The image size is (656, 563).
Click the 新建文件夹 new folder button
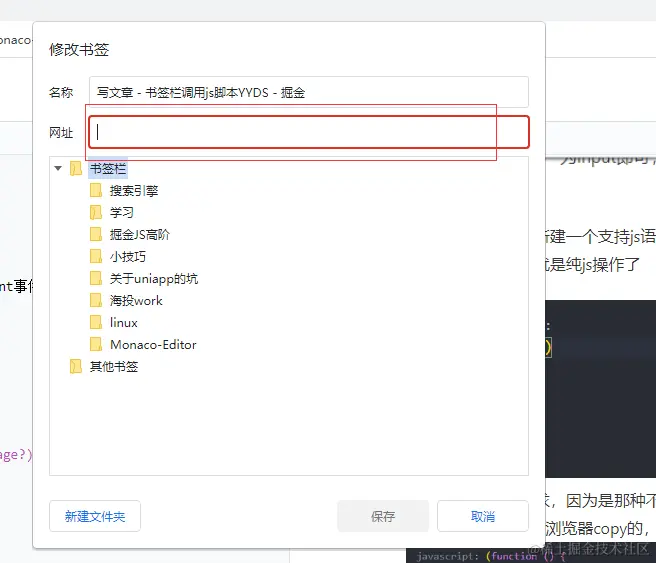click(x=95, y=516)
